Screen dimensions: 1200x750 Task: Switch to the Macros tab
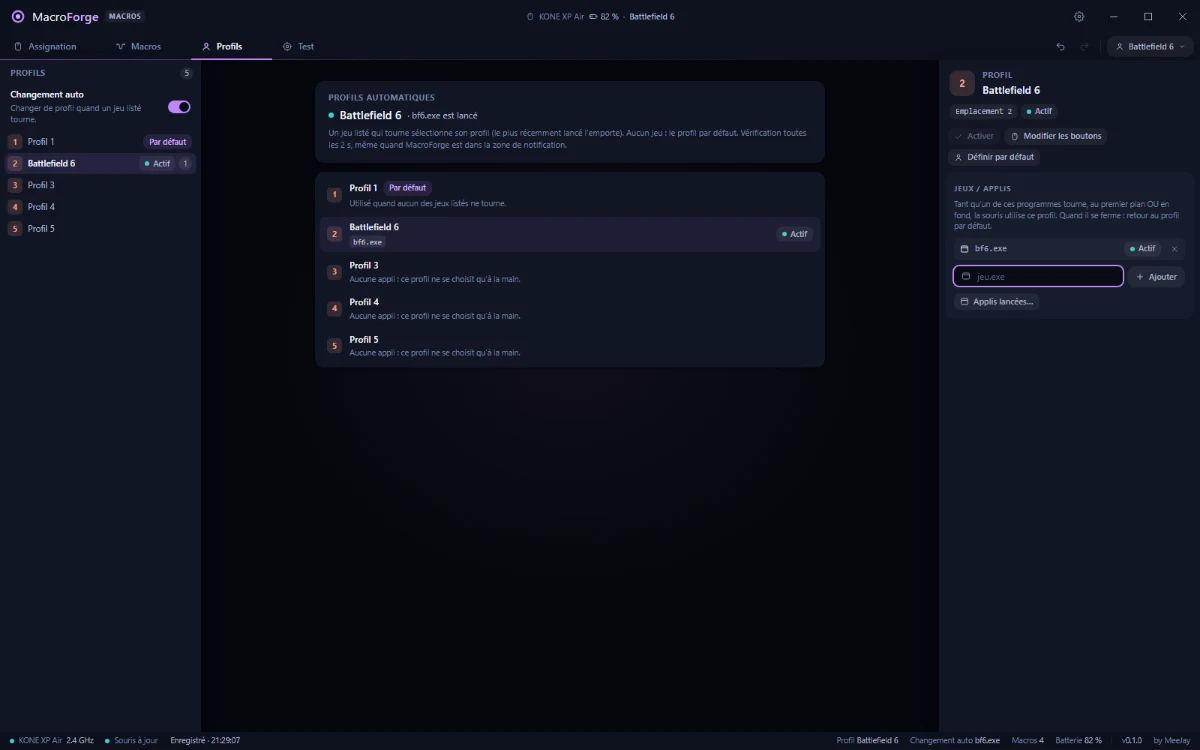[x=138, y=47]
